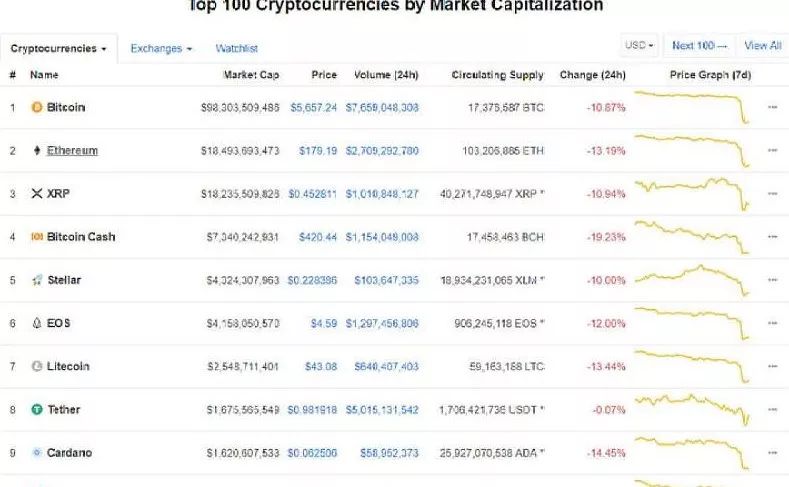This screenshot has height=487, width=789.
Task: Switch to the Watchlist tab
Action: (x=236, y=49)
